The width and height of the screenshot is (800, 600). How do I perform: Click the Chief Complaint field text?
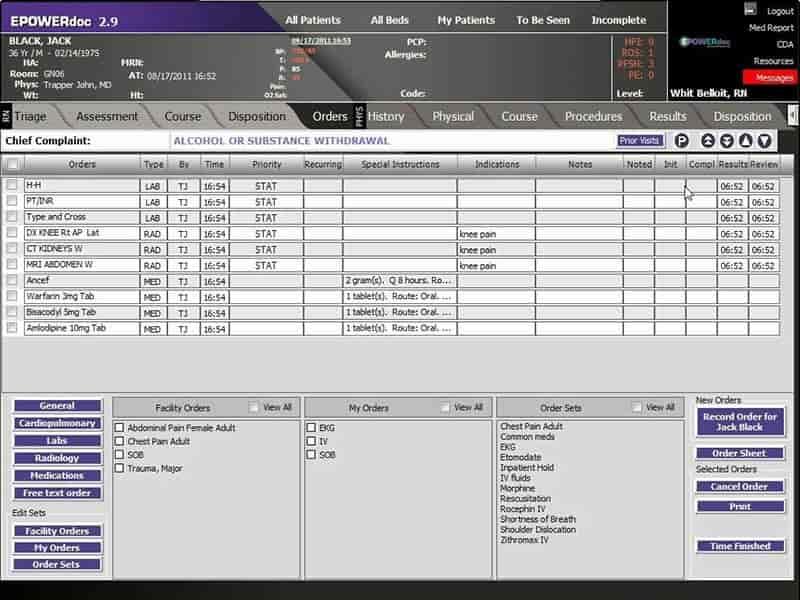(282, 141)
